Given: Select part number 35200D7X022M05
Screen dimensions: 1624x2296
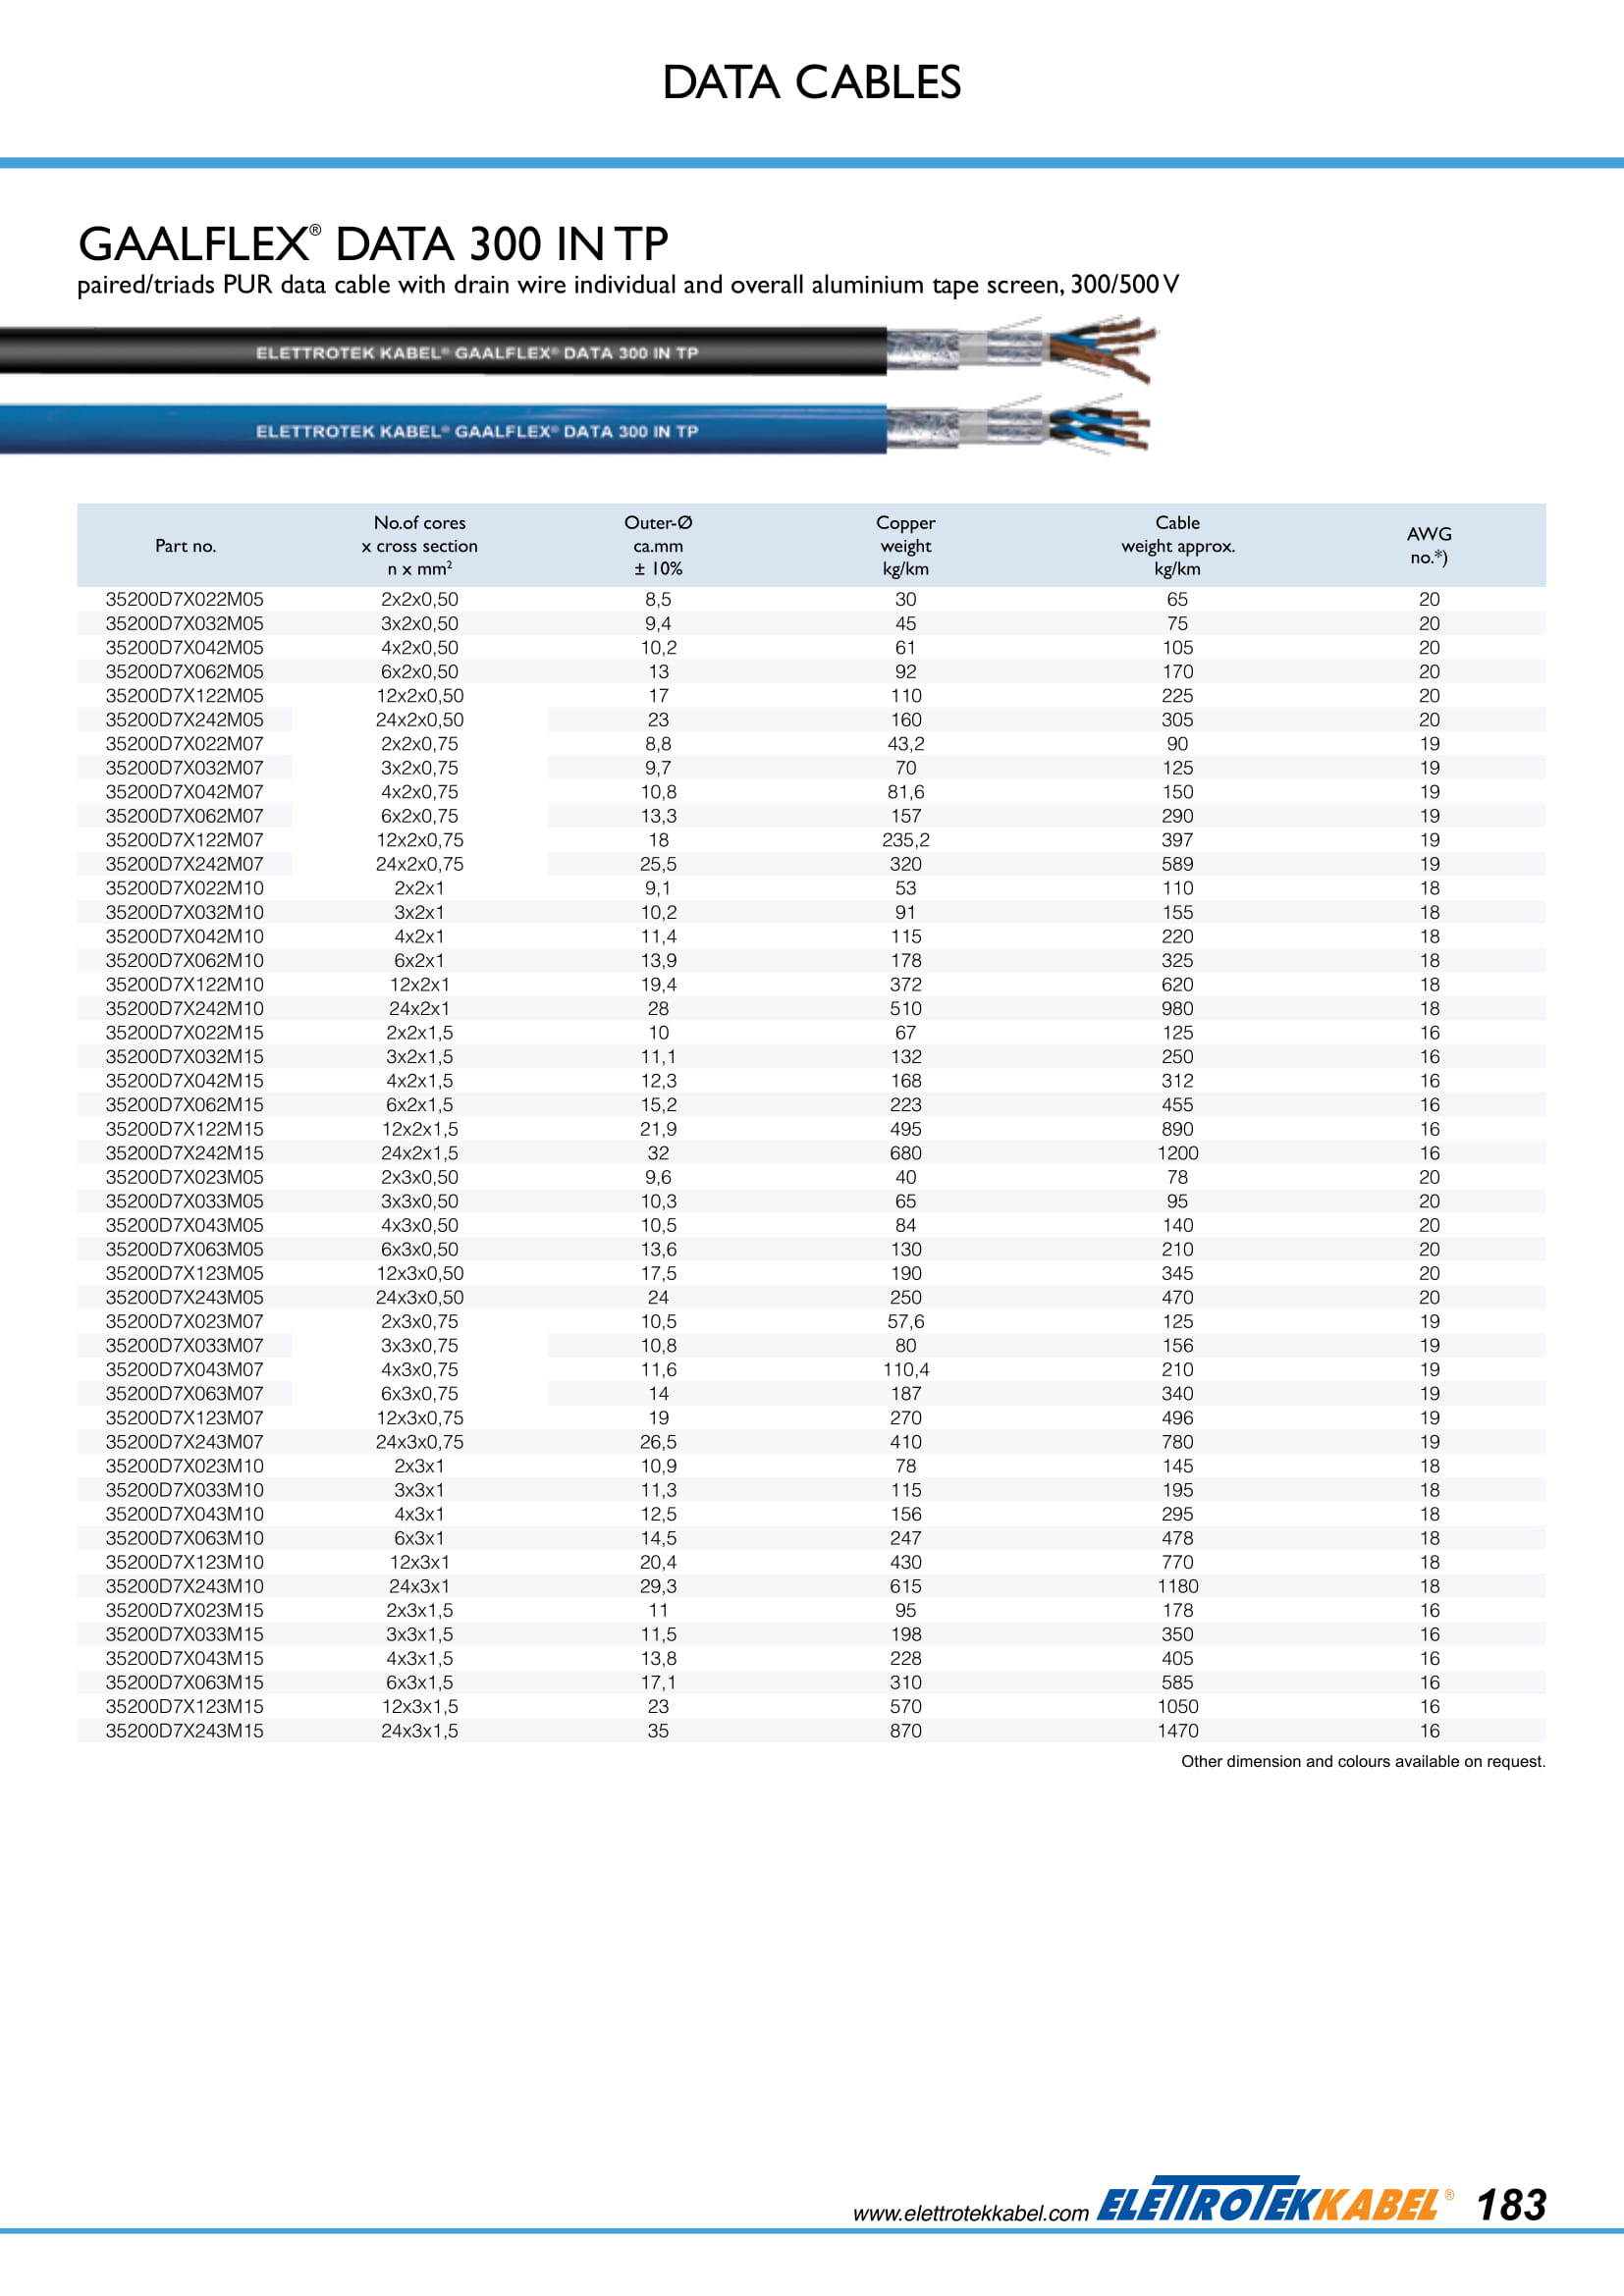Looking at the screenshot, I should 185,599.
